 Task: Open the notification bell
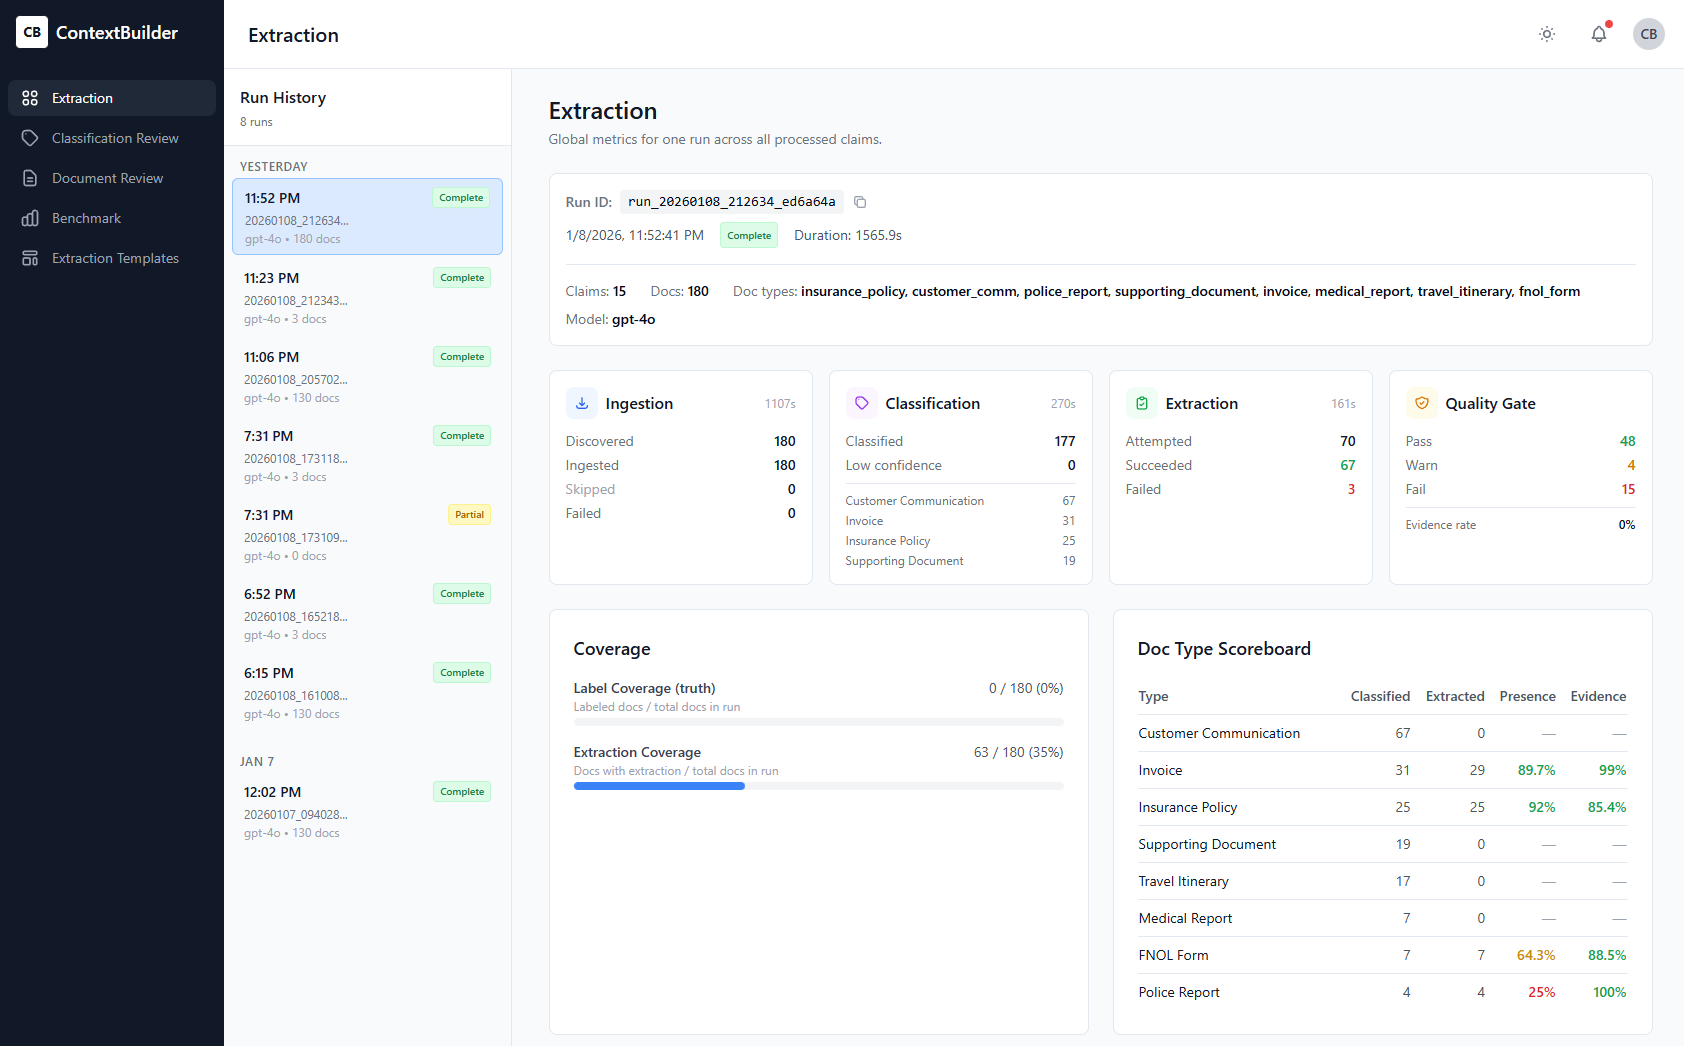point(1598,34)
